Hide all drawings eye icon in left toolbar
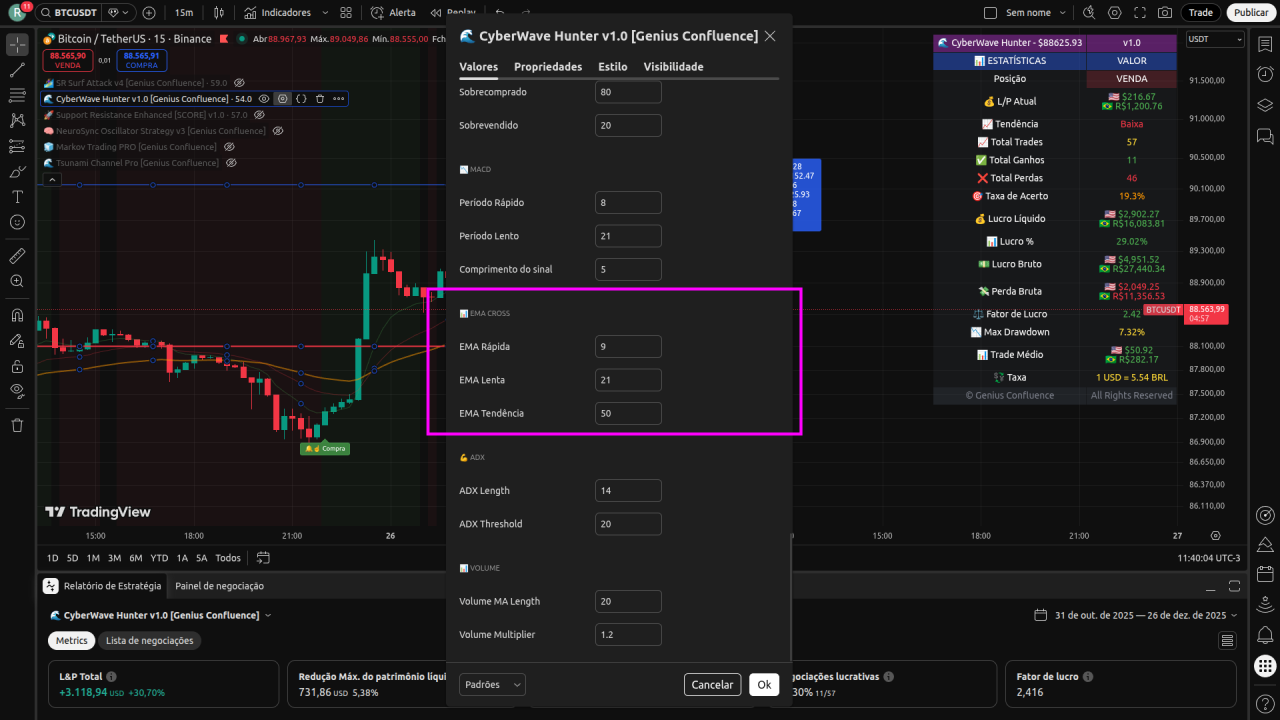This screenshot has width=1280, height=720. point(17,390)
